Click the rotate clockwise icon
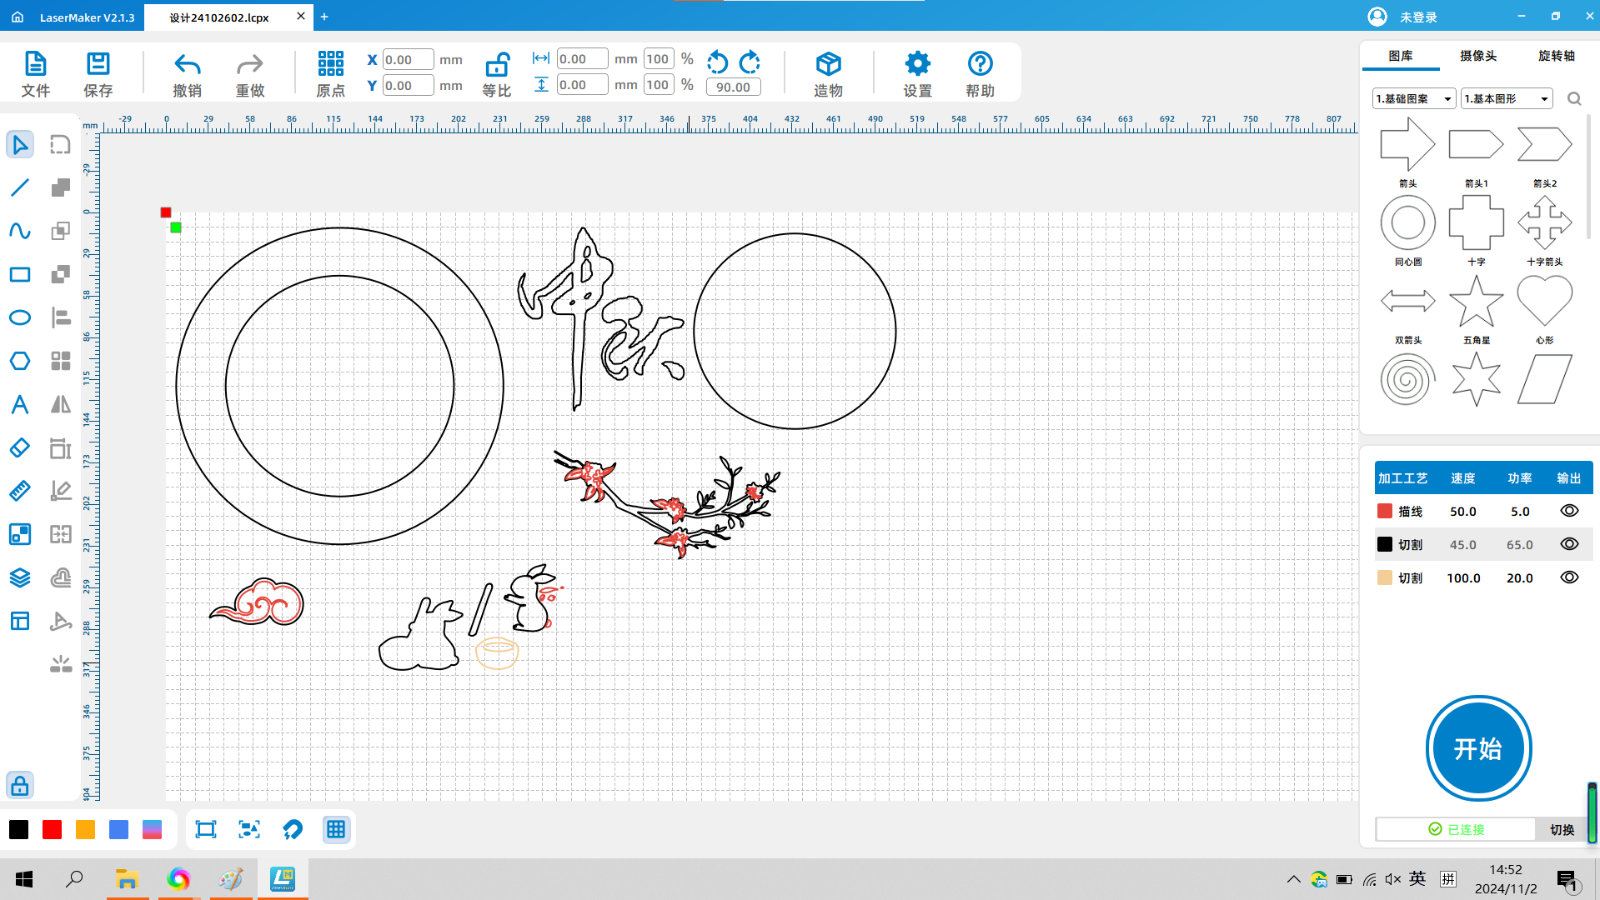1600x900 pixels. [x=750, y=62]
